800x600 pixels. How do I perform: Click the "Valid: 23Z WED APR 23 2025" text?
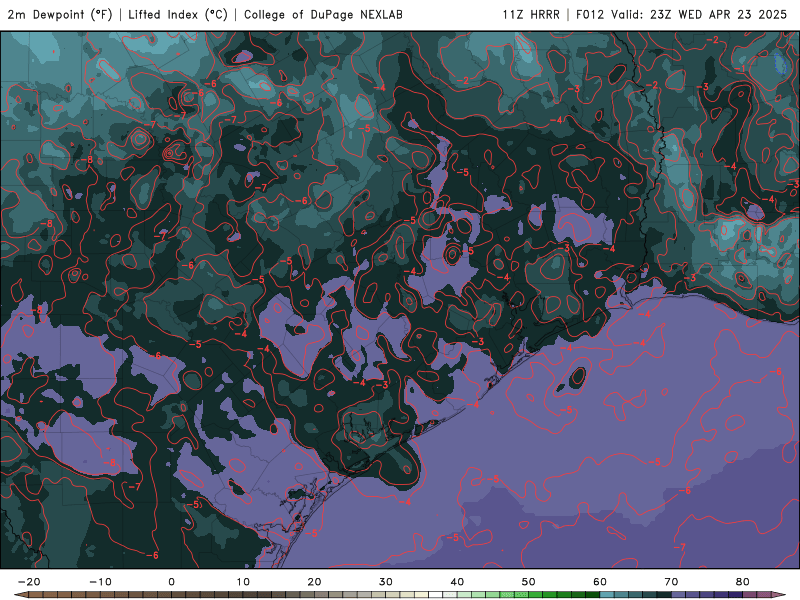click(699, 15)
